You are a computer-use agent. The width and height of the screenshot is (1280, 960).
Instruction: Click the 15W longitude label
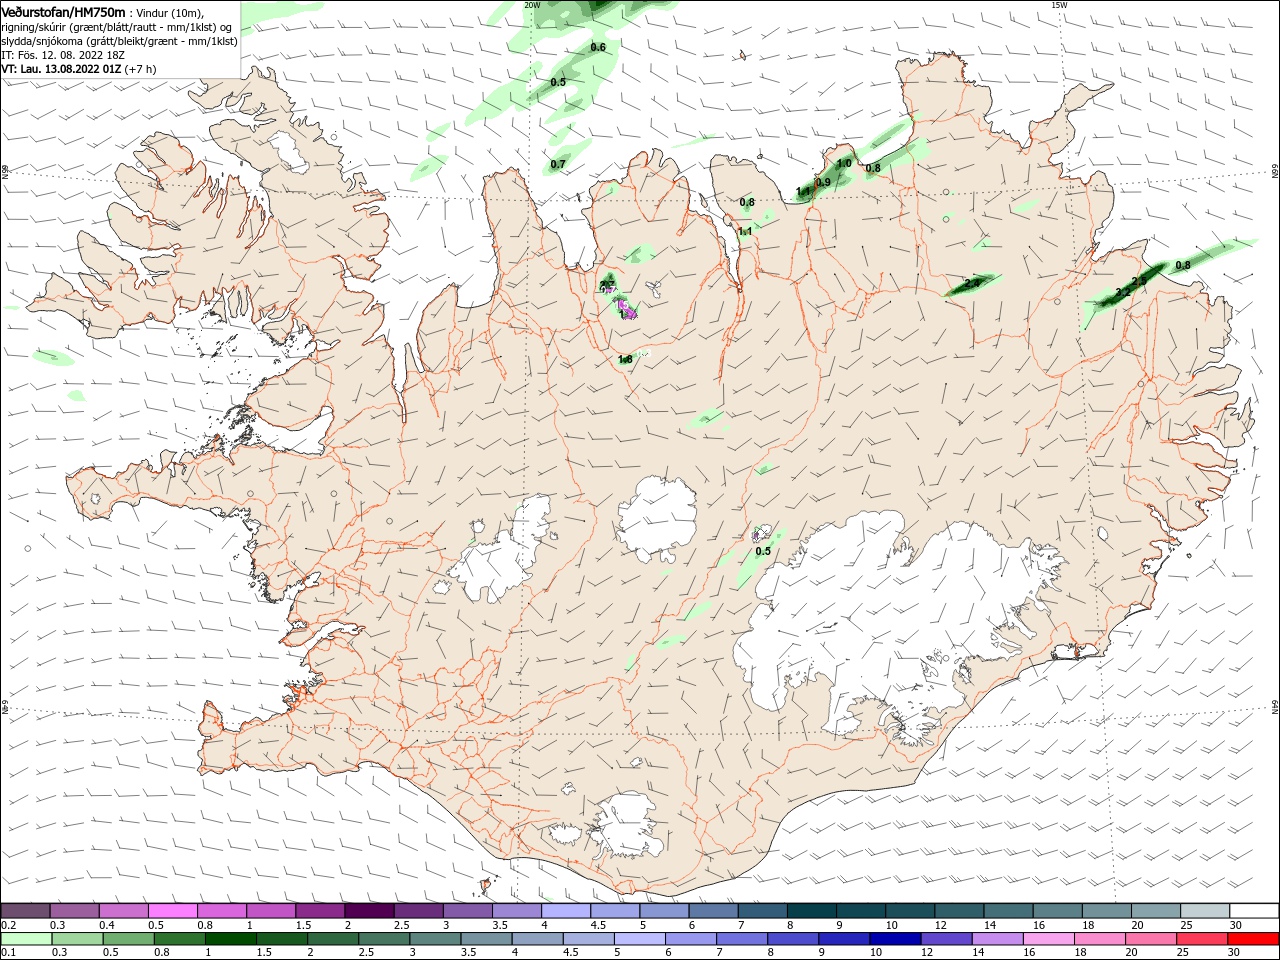click(x=1058, y=5)
